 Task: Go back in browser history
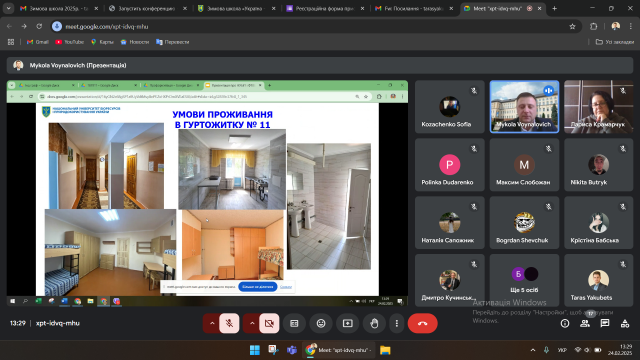(9, 27)
